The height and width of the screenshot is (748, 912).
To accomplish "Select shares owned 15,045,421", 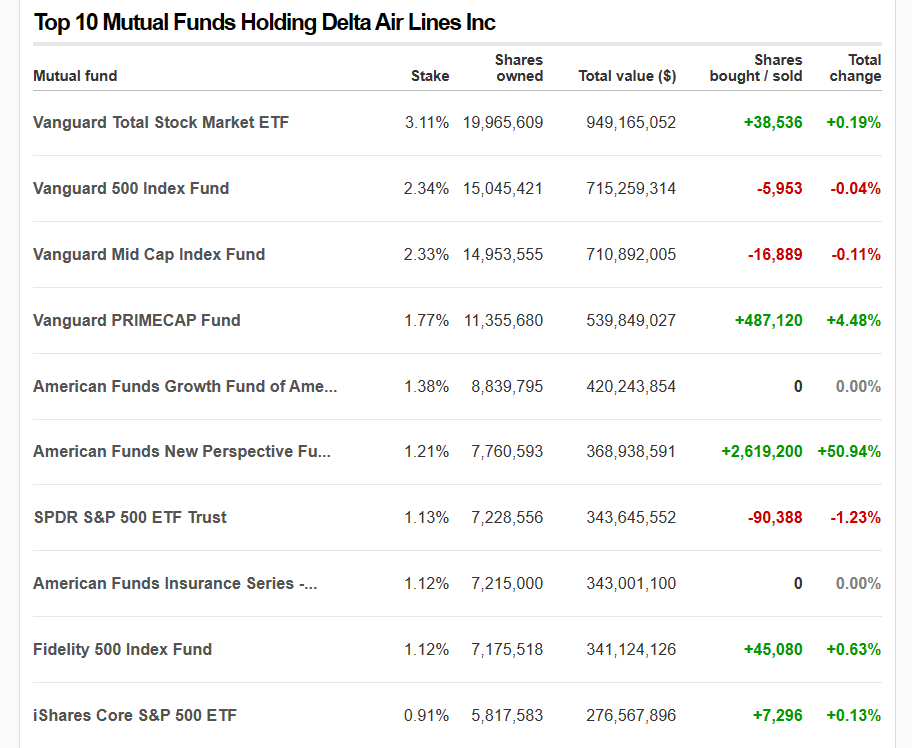I will tap(503, 188).
